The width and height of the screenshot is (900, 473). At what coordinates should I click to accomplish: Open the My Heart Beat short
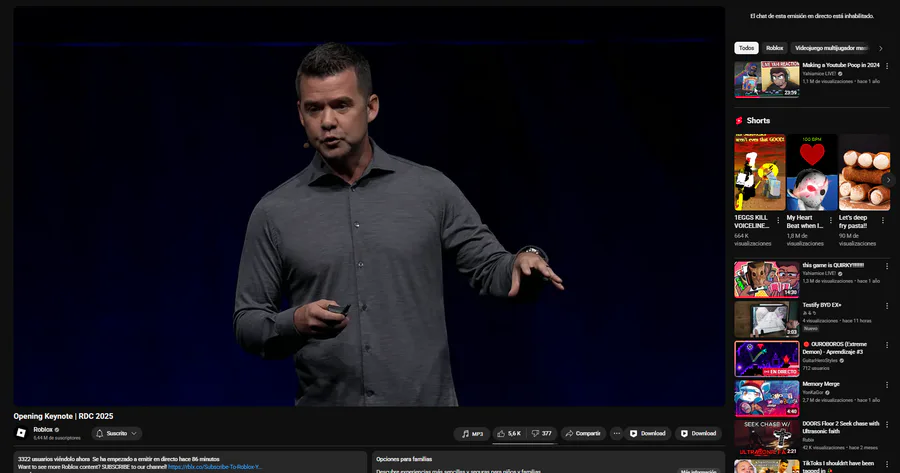tap(812, 172)
